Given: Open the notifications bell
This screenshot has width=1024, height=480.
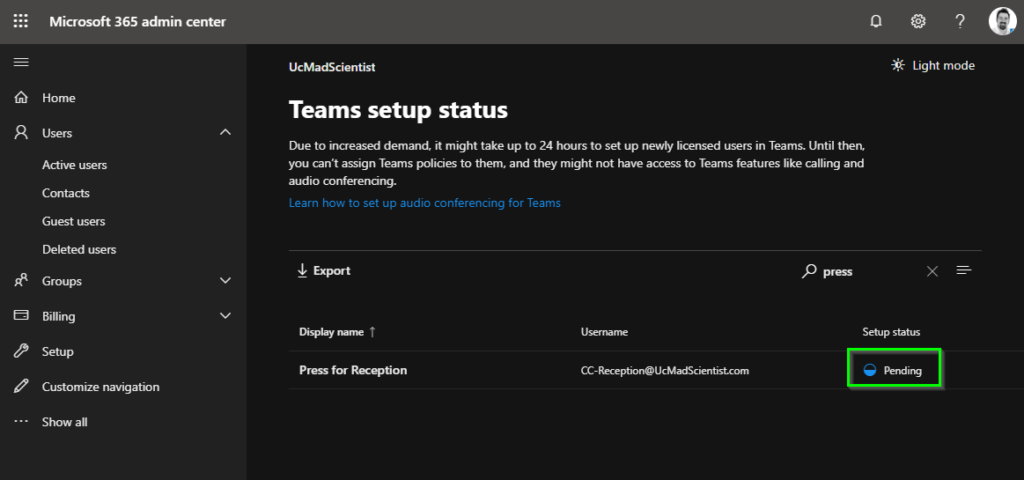Looking at the screenshot, I should click(876, 22).
